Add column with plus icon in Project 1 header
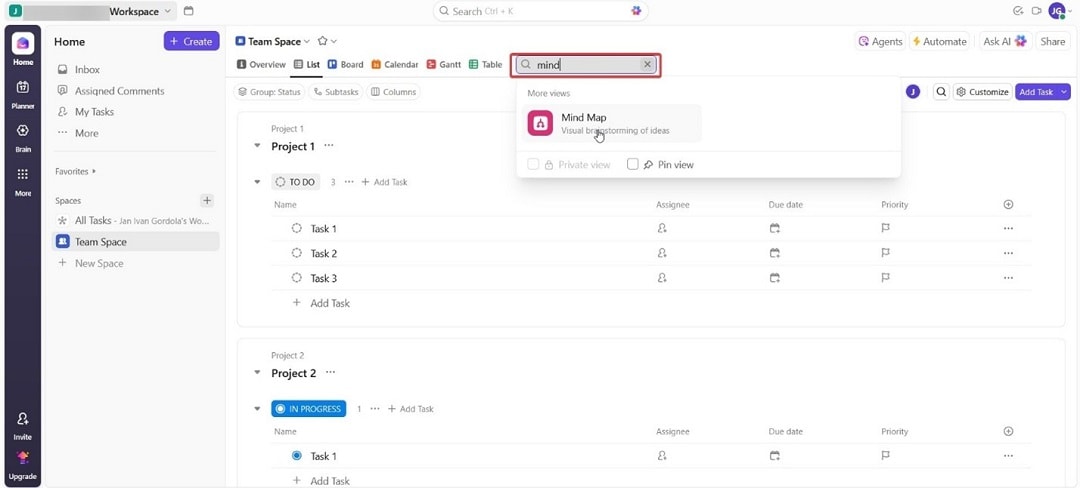Viewport: 1080px width, 488px height. pos(1008,204)
